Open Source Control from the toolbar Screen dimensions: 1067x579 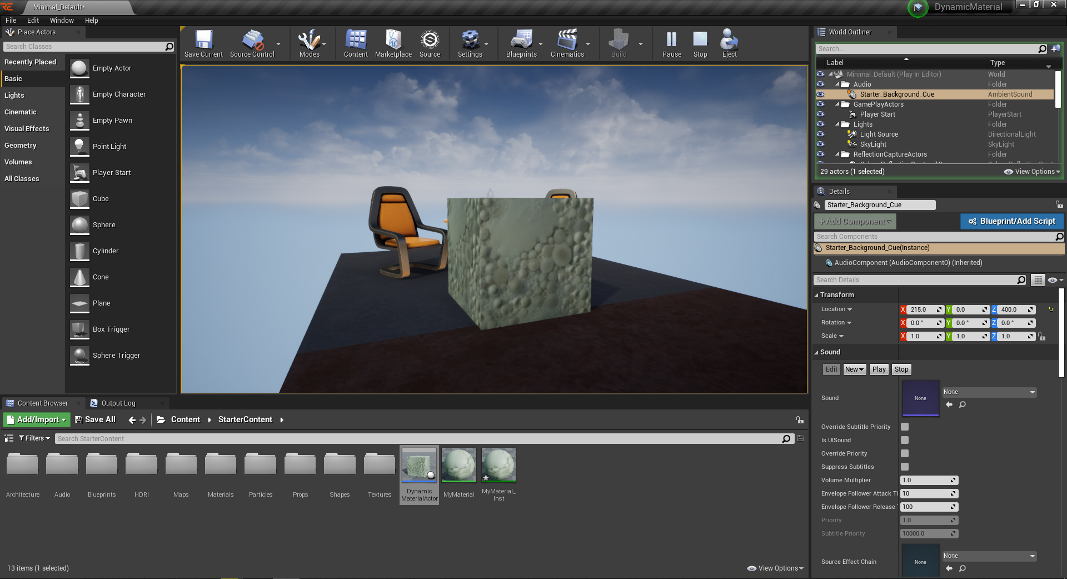[253, 42]
